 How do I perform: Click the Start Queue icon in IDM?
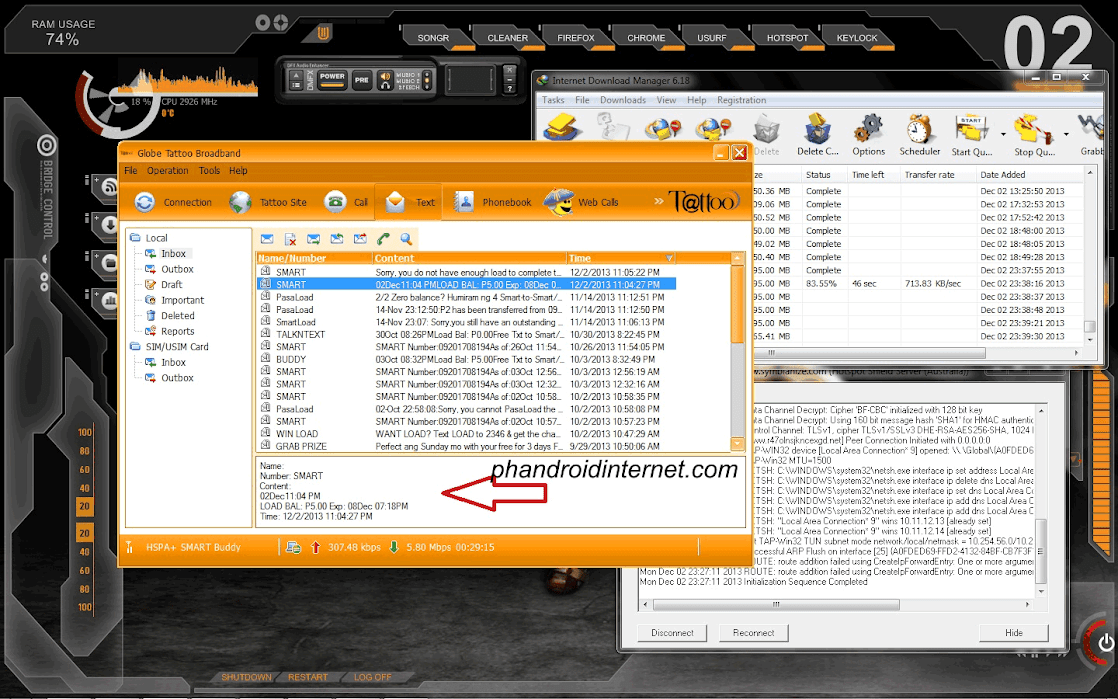pyautogui.click(x=971, y=136)
